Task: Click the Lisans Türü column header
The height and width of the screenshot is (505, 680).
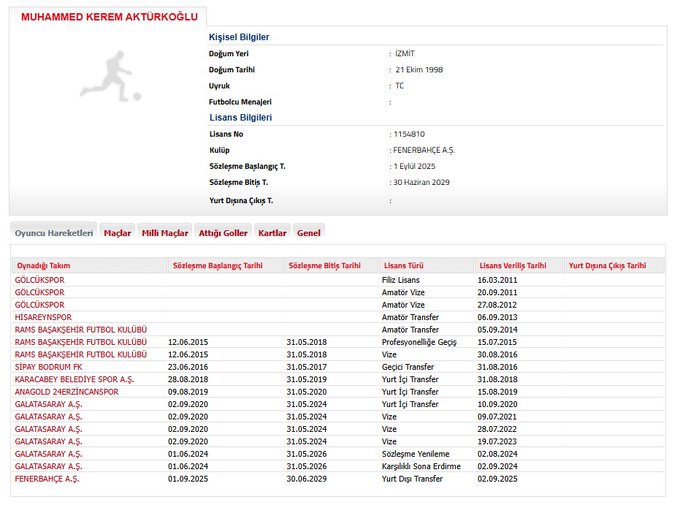Action: pos(406,266)
